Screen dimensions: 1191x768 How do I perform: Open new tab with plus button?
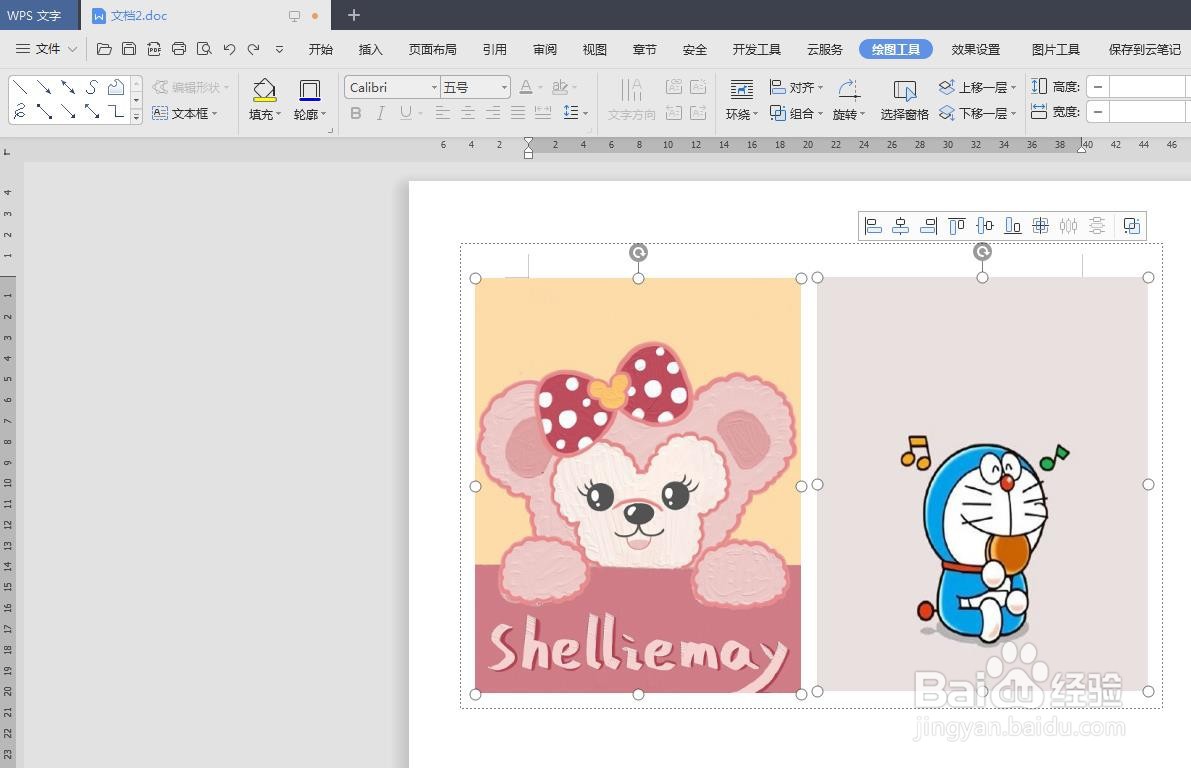point(353,15)
